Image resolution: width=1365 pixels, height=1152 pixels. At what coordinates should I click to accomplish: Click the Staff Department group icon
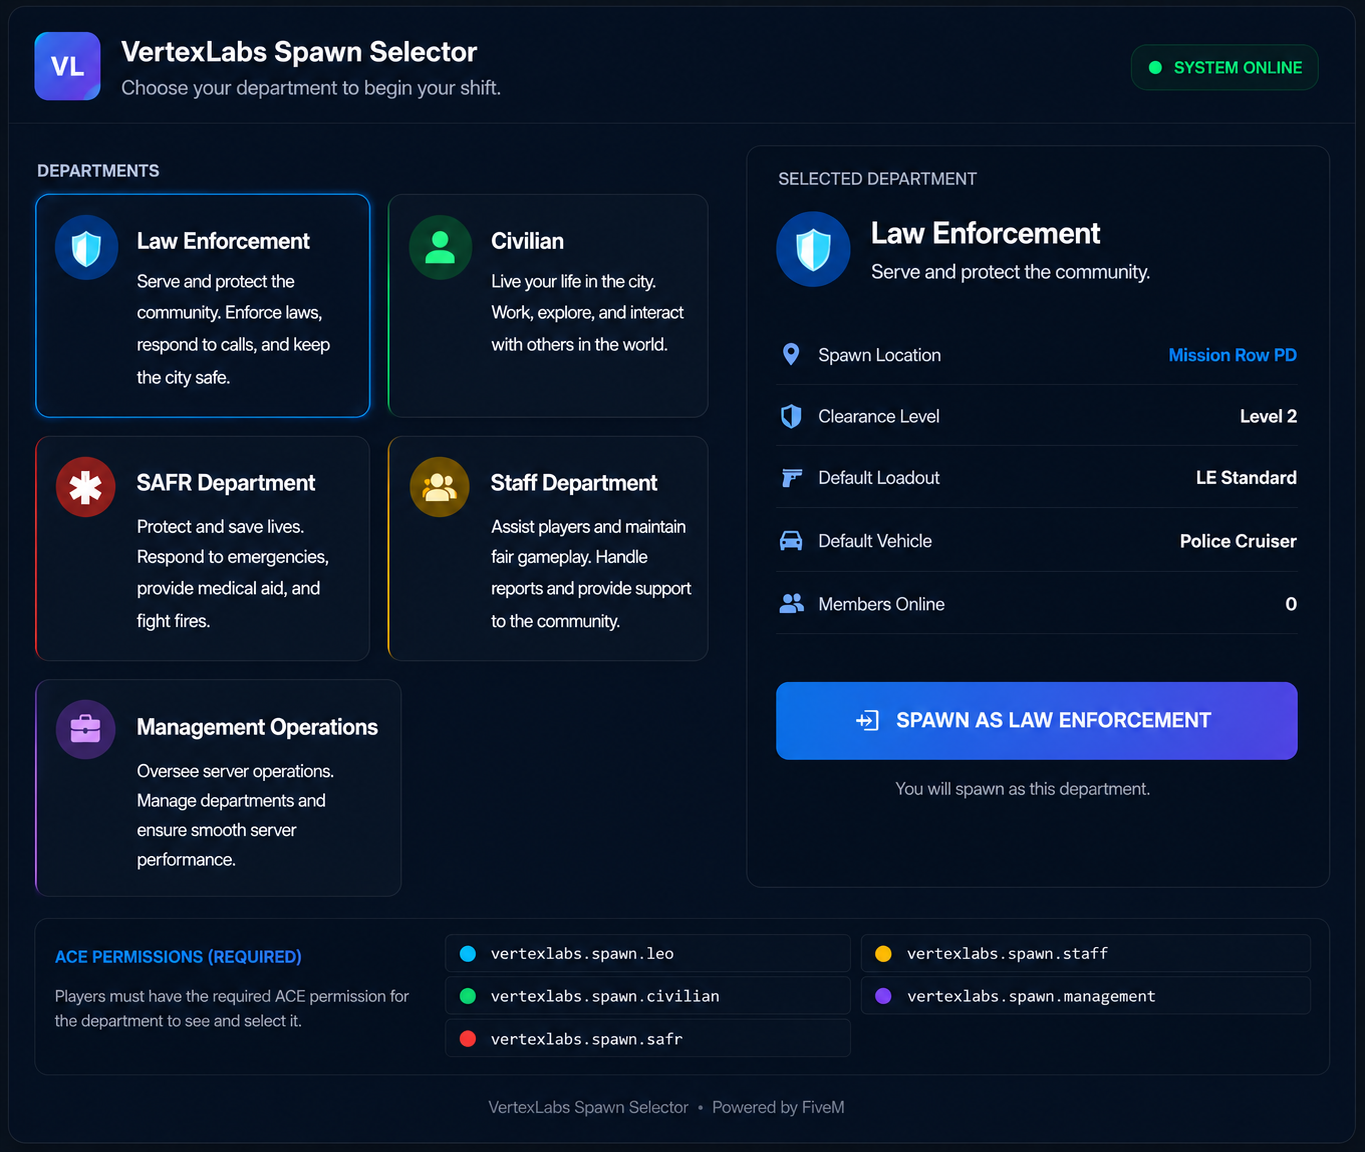click(x=440, y=487)
